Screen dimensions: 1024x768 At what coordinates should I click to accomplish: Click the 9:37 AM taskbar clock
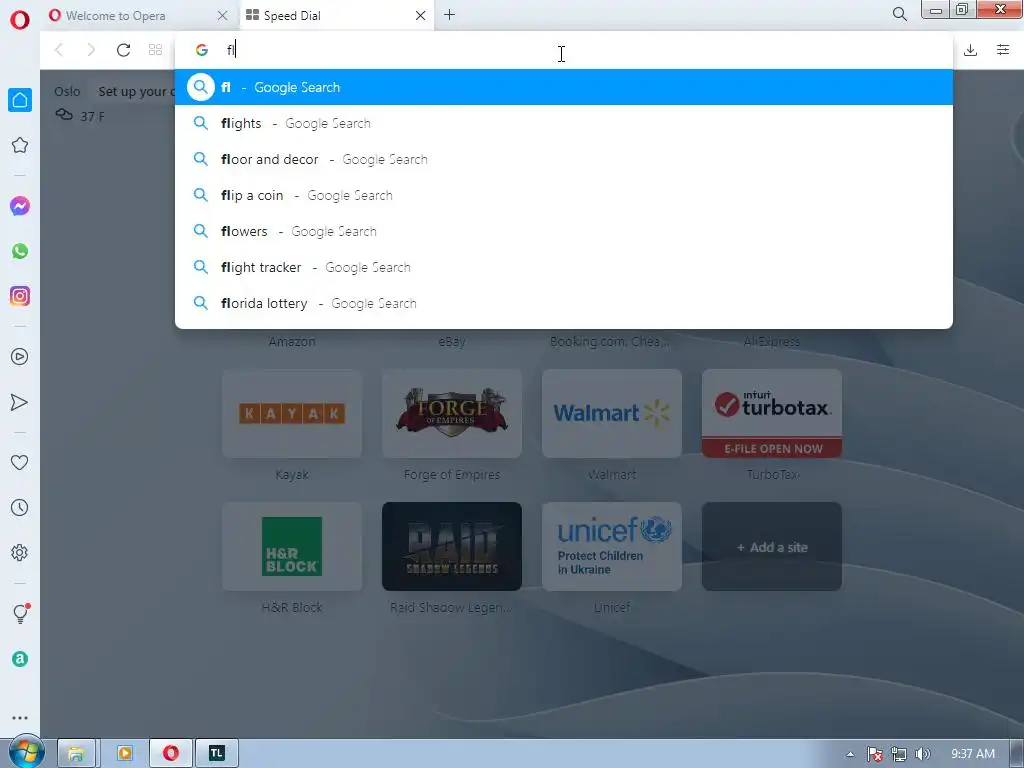tap(972, 754)
